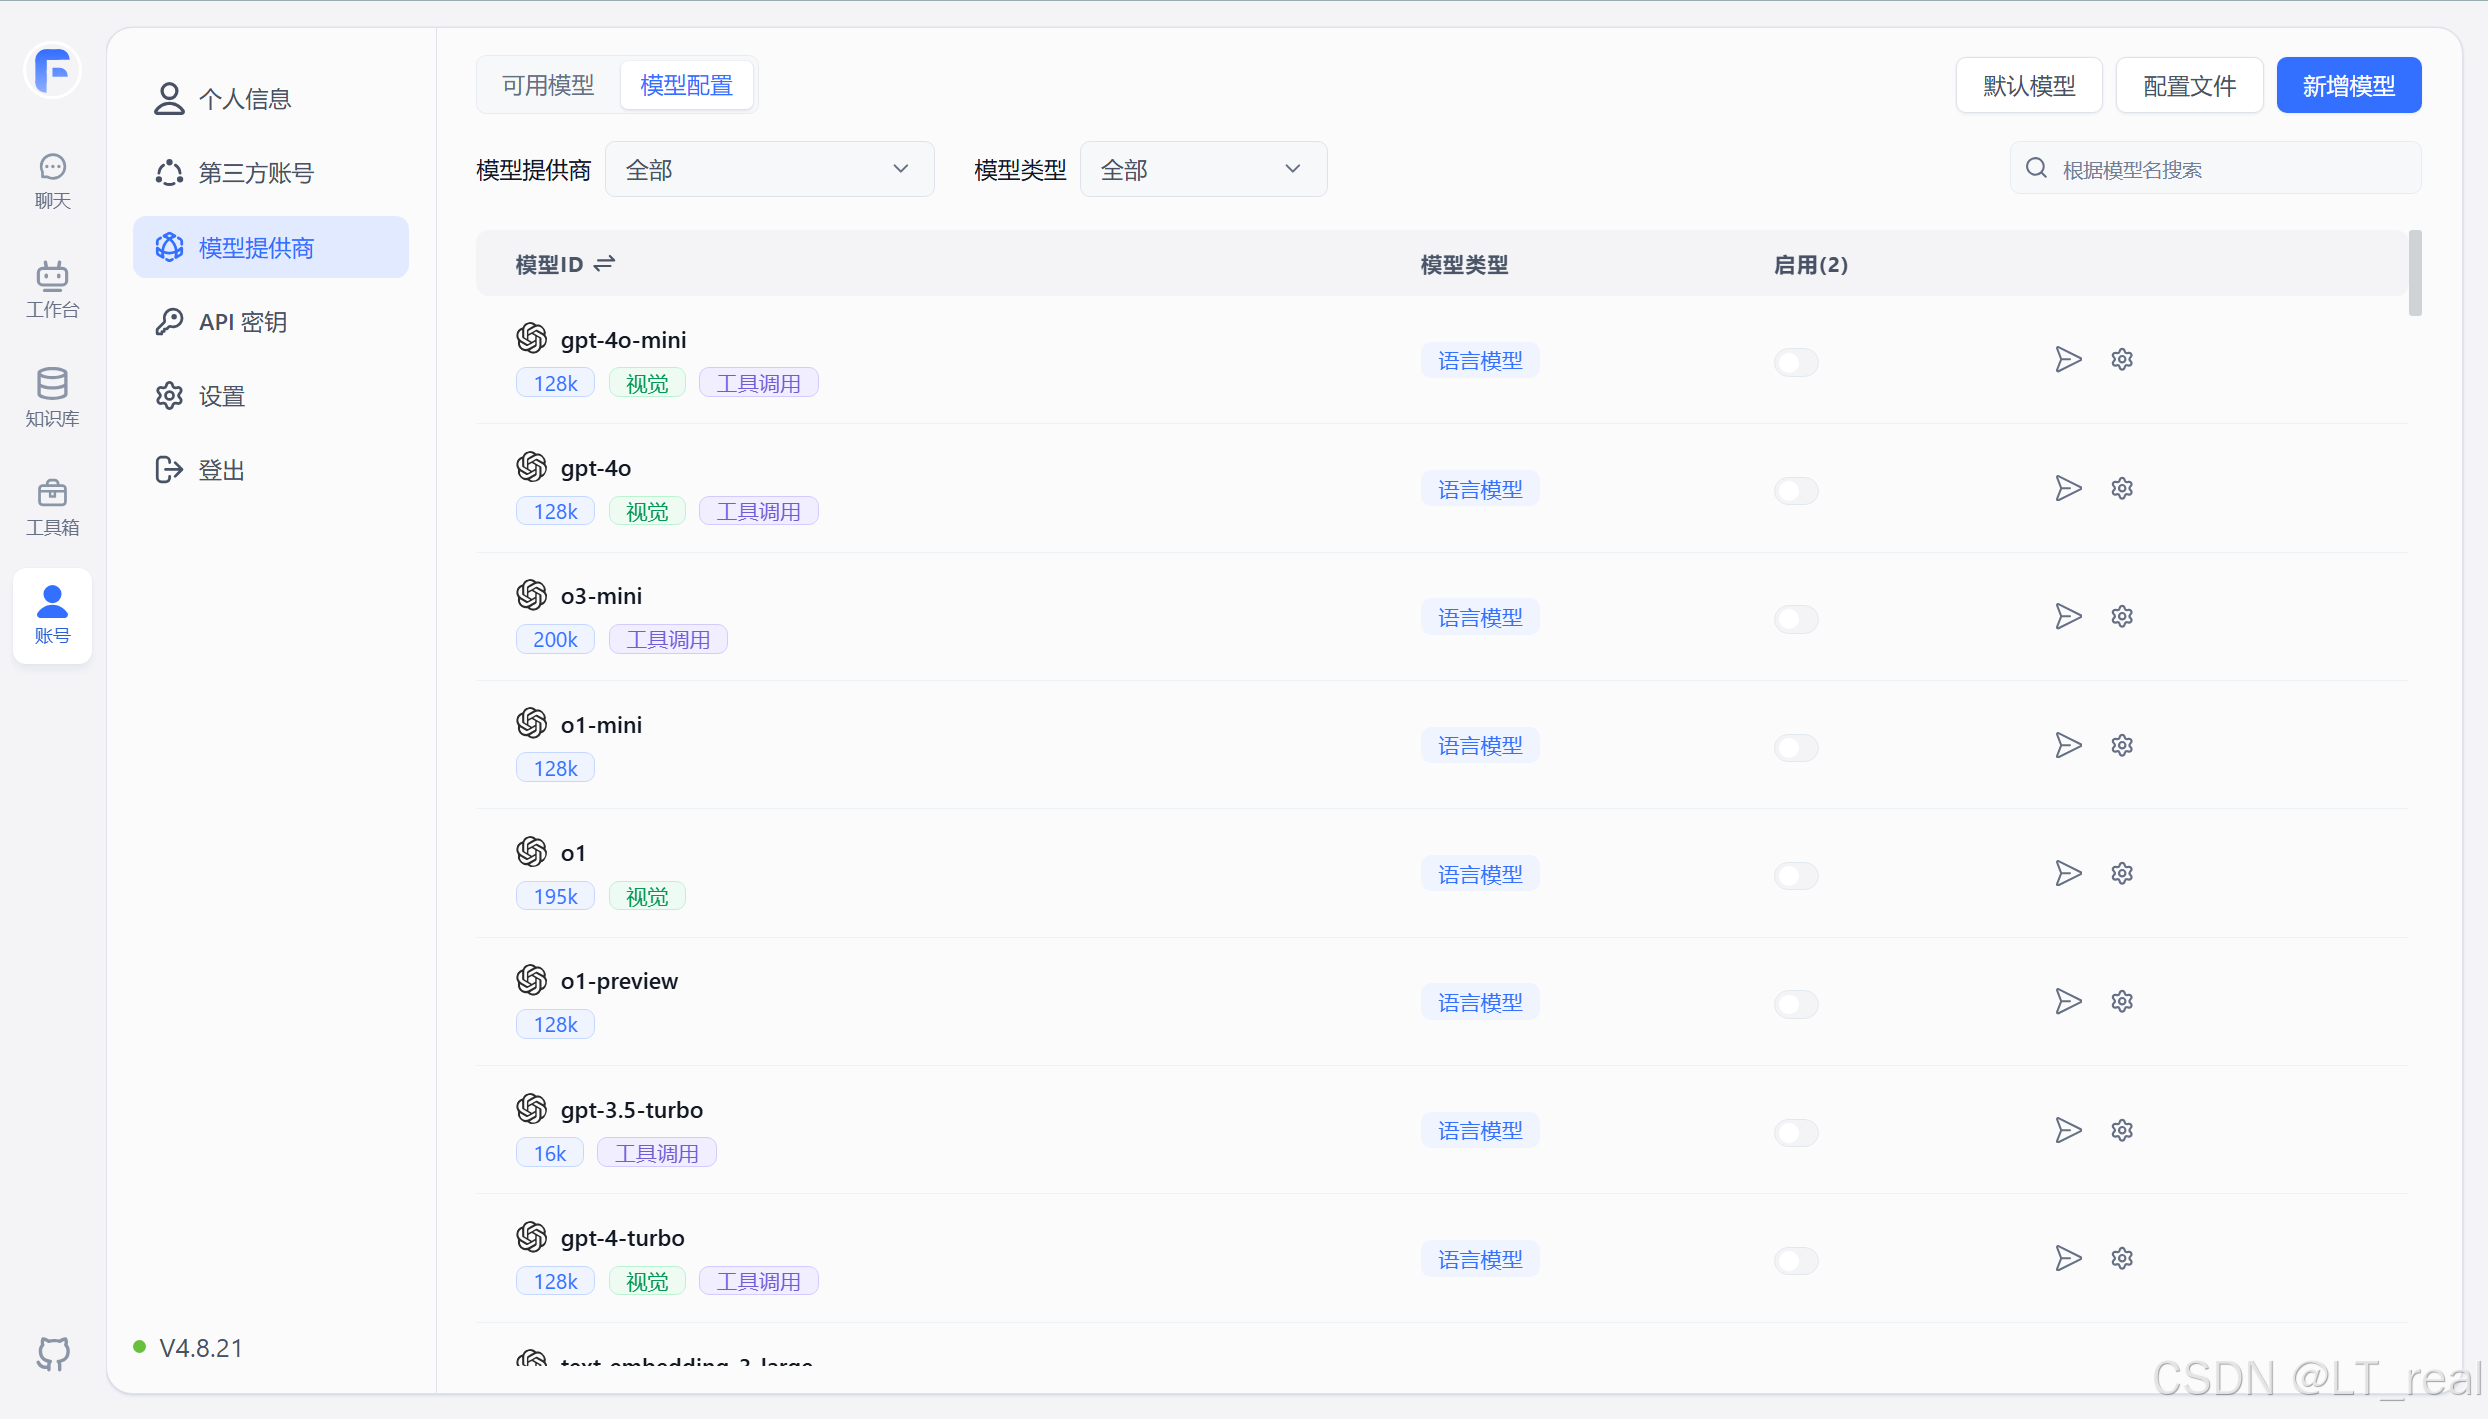The width and height of the screenshot is (2488, 1419).
Task: Click the sort icon beside 模型ID header
Action: click(604, 264)
